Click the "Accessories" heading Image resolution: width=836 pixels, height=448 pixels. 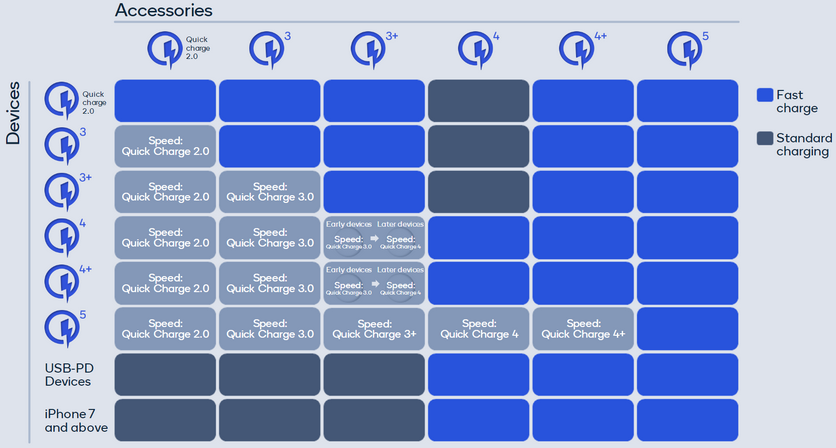pyautogui.click(x=164, y=10)
